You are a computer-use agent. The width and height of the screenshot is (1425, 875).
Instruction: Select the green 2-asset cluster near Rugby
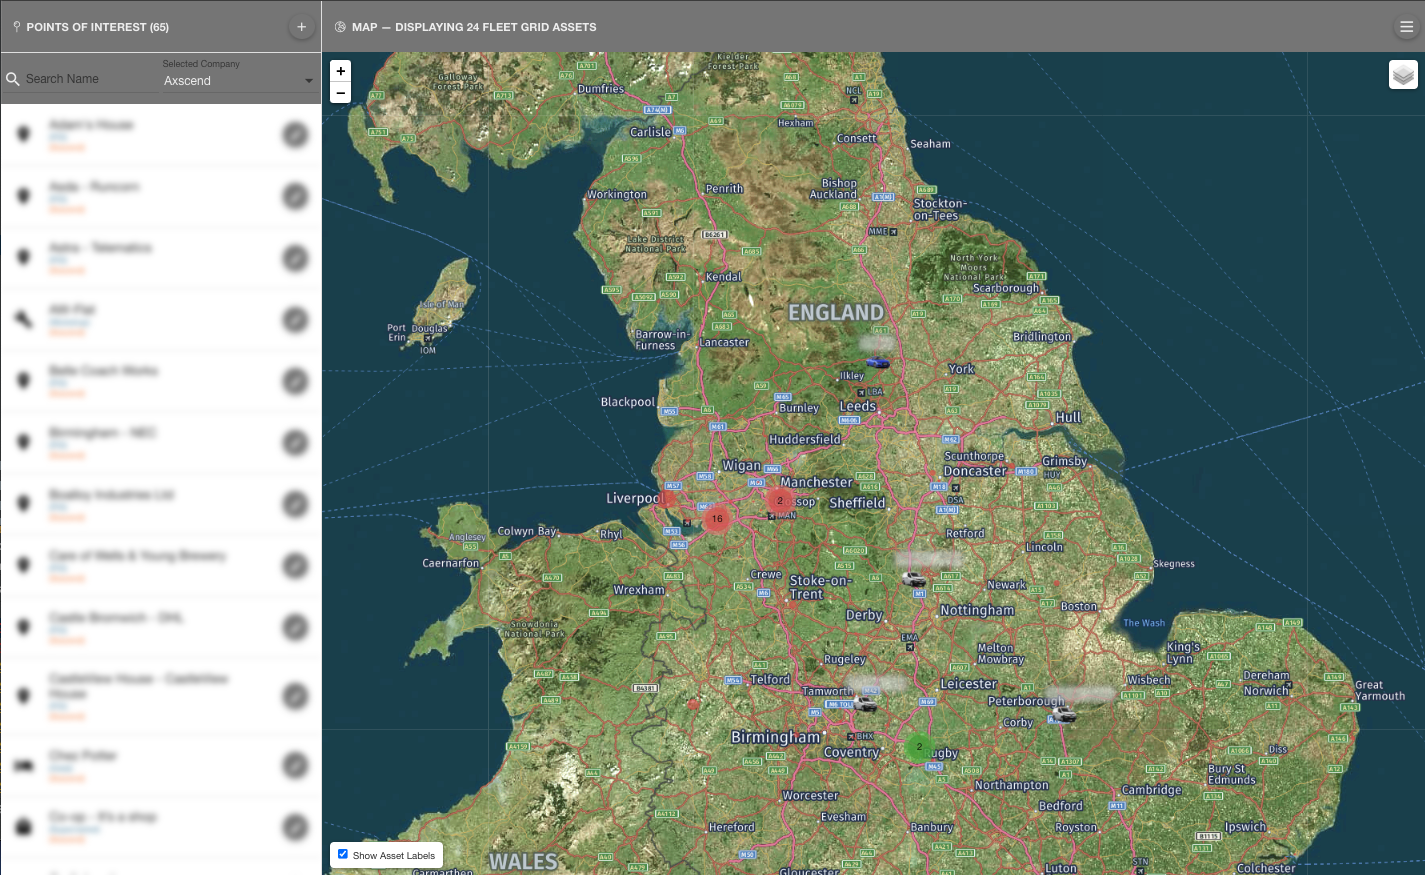click(918, 747)
